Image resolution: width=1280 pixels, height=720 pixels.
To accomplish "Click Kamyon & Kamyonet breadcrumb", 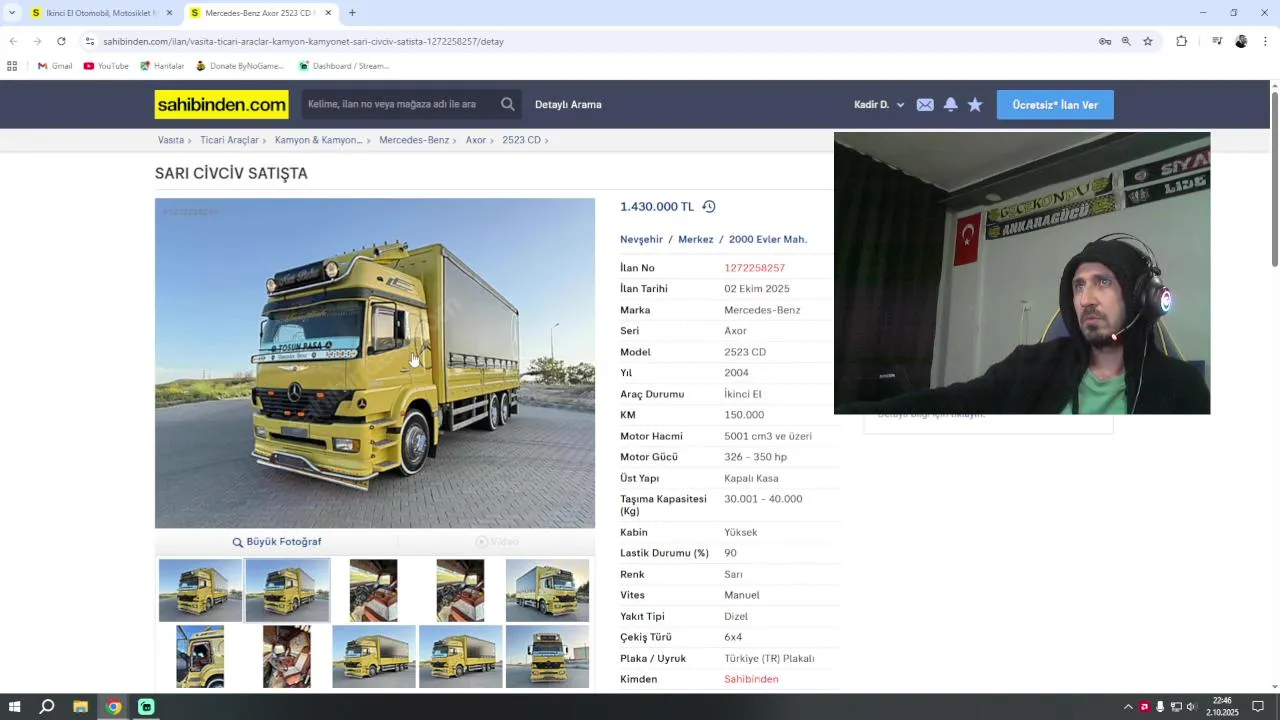I will pyautogui.click(x=319, y=140).
